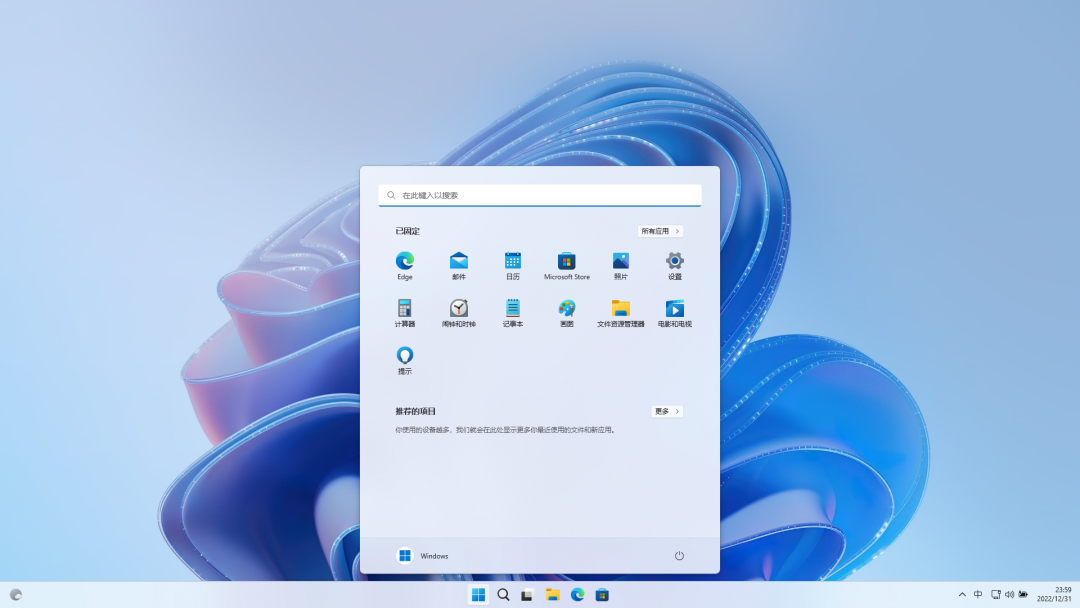The width and height of the screenshot is (1080, 608).
Task: Click the Windows account entry at bottom
Action: point(425,556)
